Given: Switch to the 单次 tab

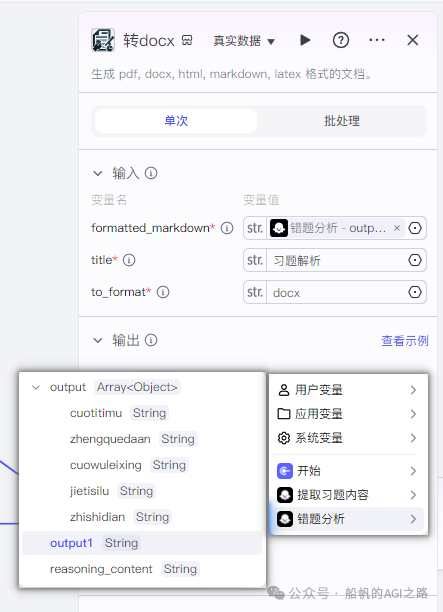Looking at the screenshot, I should (176, 121).
